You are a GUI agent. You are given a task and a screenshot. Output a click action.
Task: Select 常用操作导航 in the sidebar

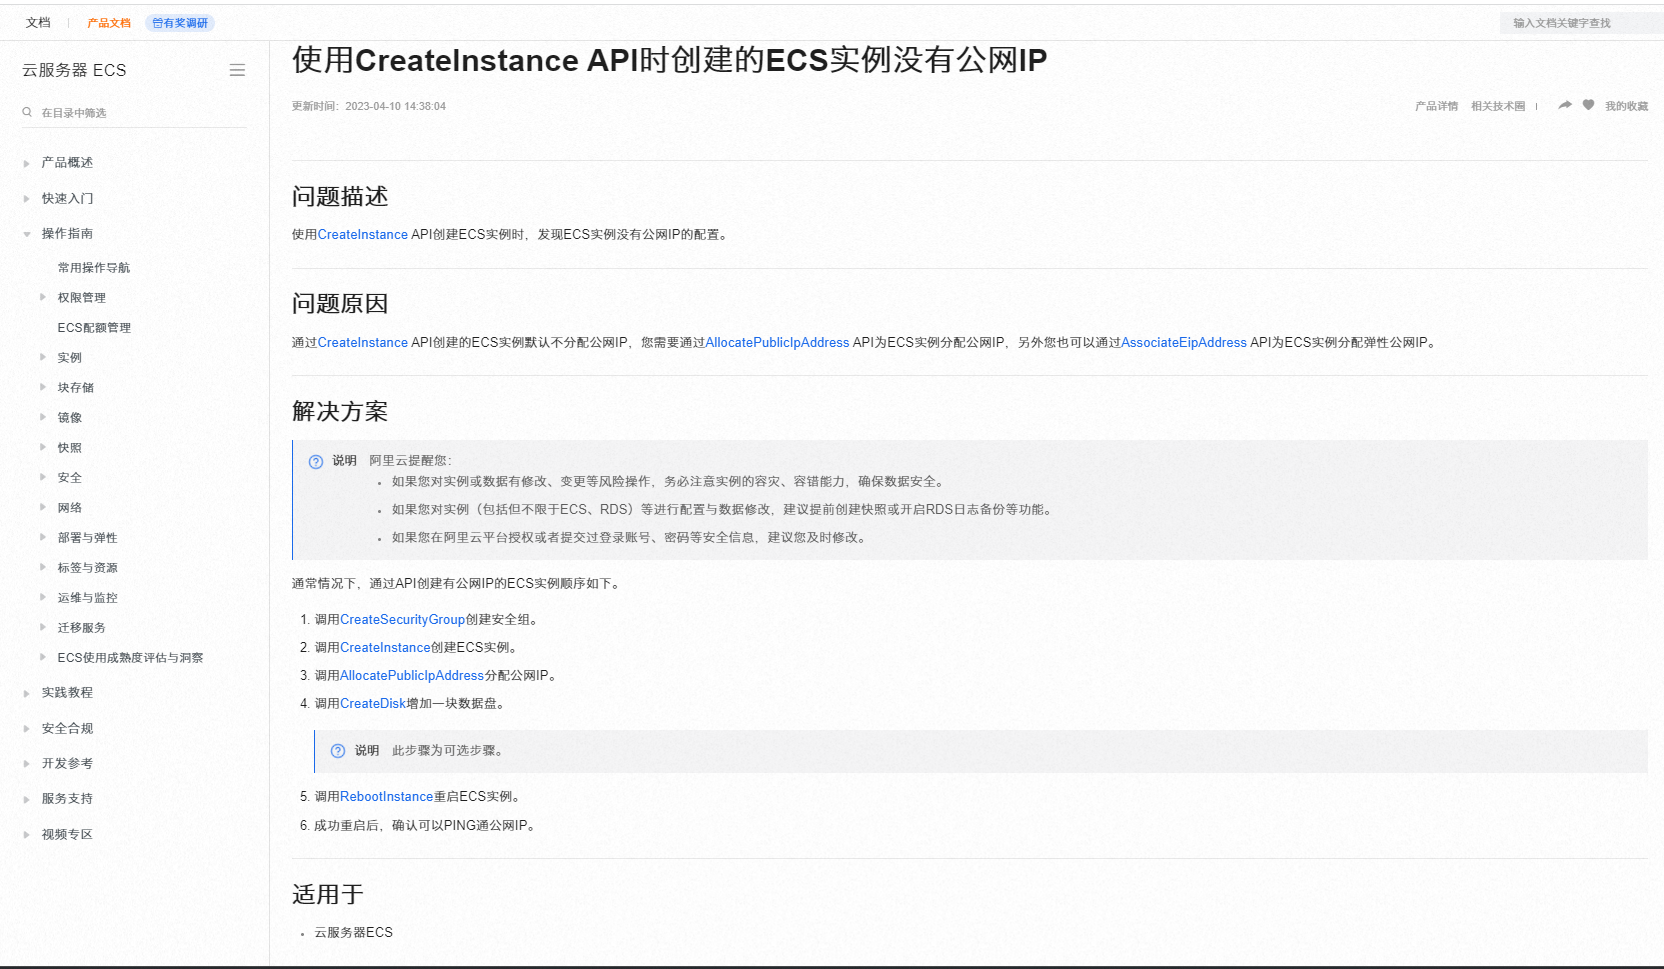coord(94,268)
